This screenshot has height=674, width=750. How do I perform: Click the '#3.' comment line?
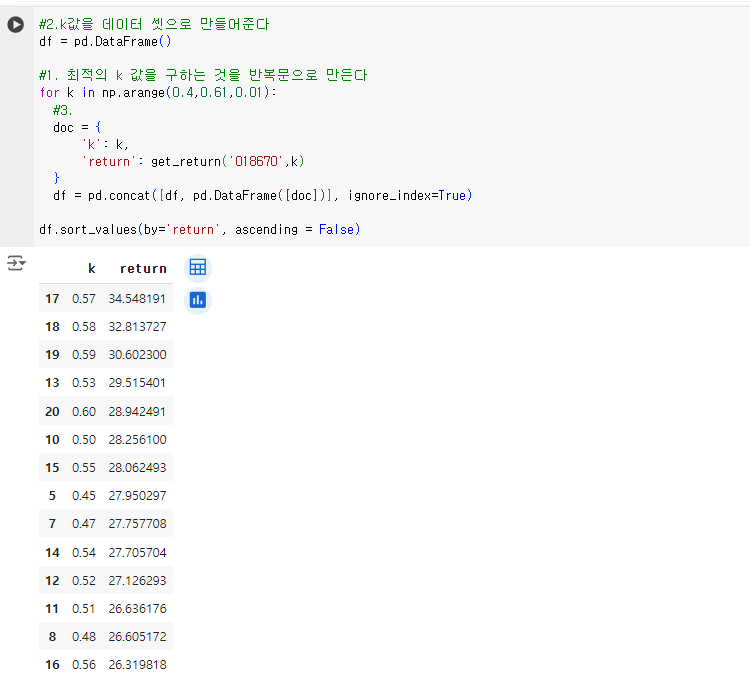[x=63, y=110]
